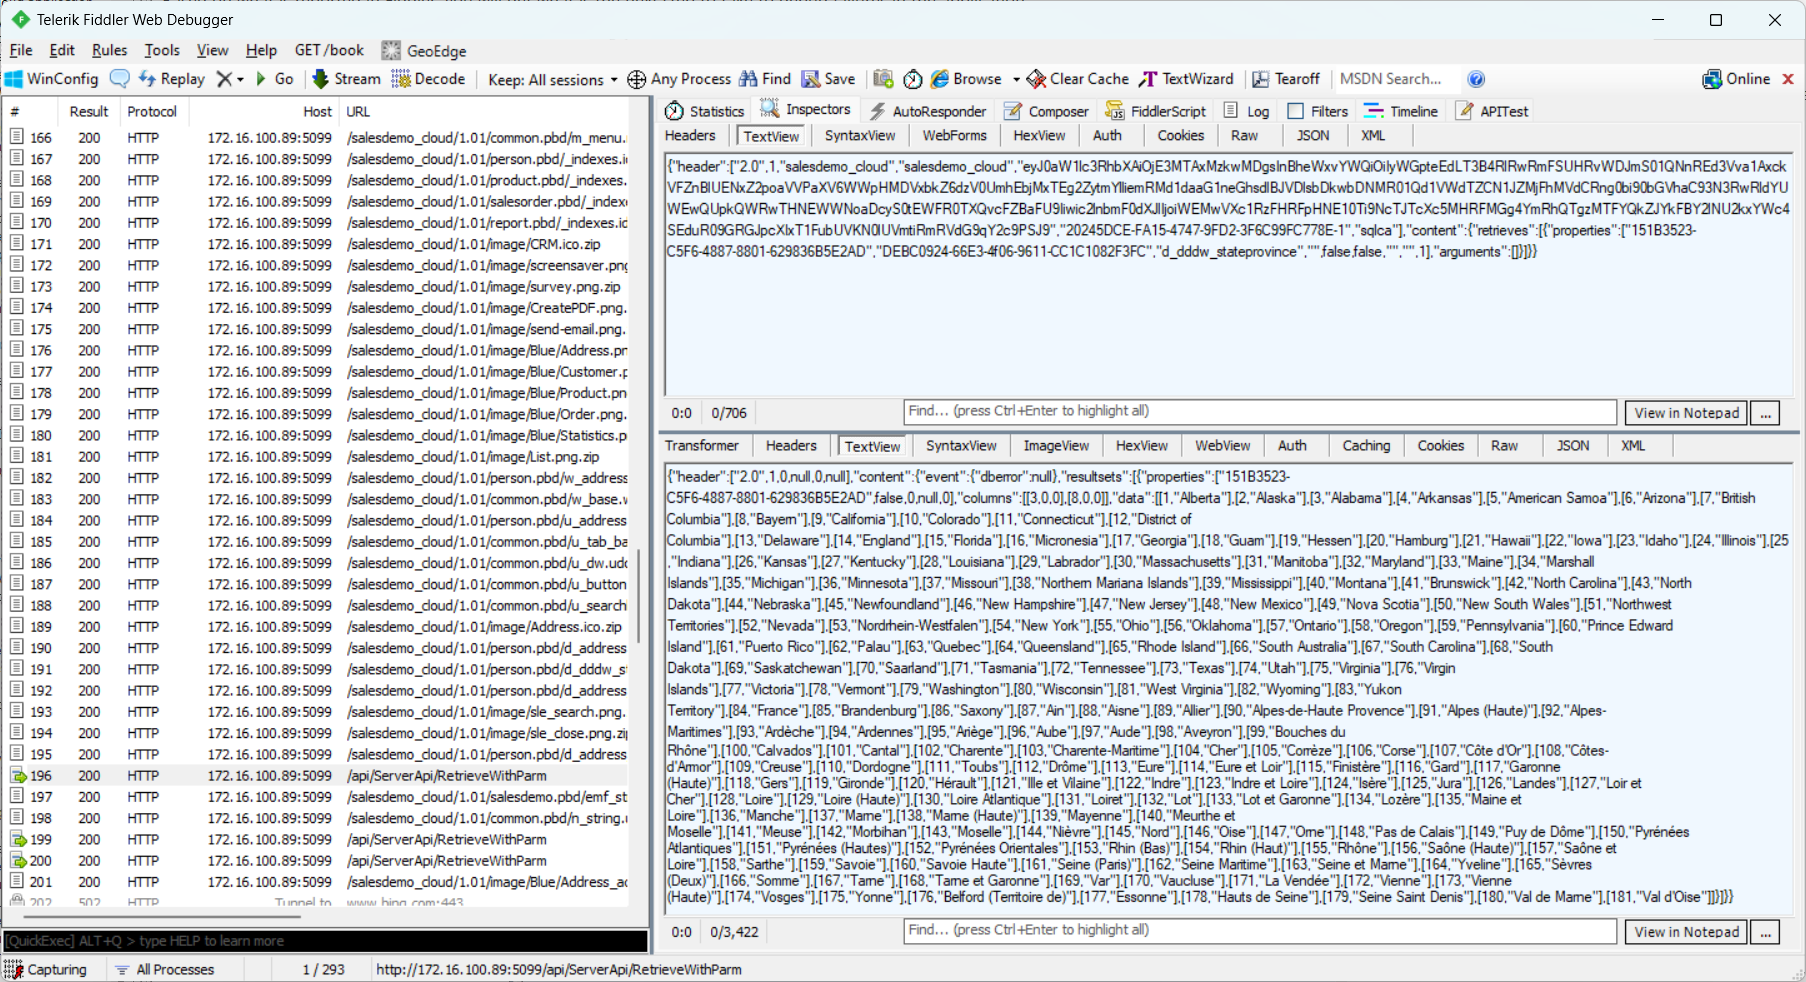The width and height of the screenshot is (1806, 982).
Task: Click the WinConfig button
Action: tap(52, 79)
